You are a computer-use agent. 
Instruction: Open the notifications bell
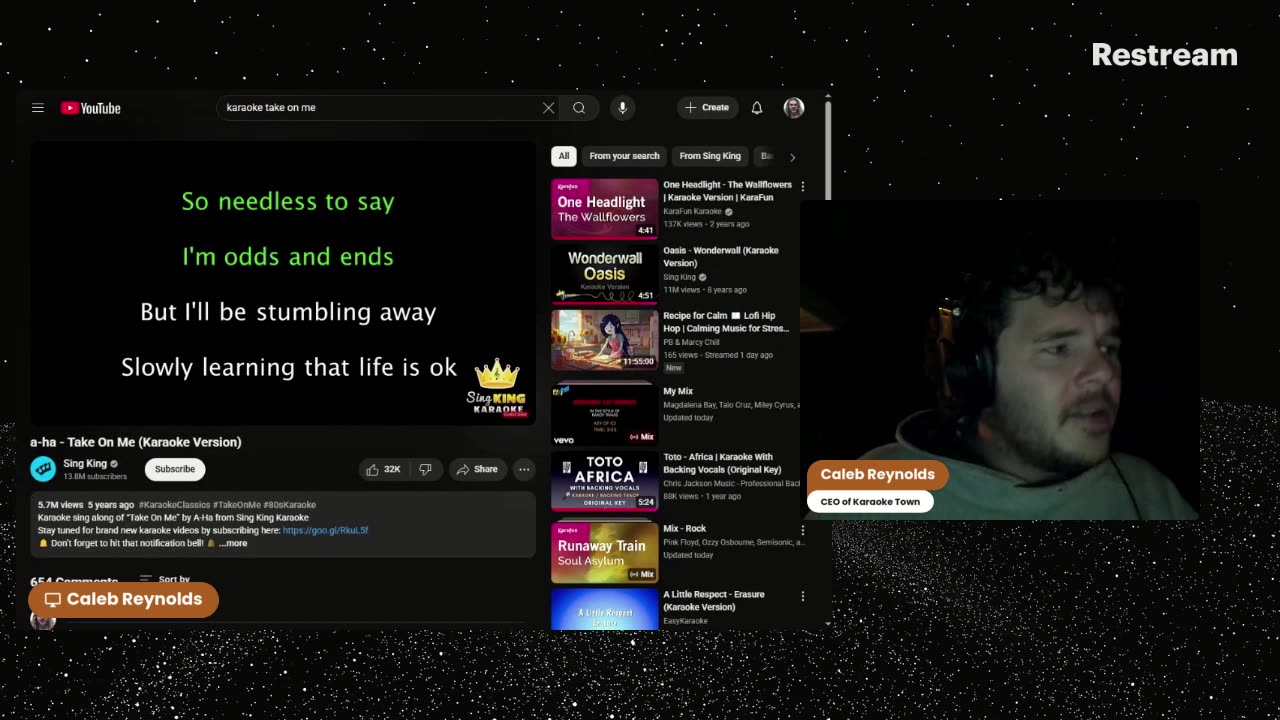tap(757, 108)
